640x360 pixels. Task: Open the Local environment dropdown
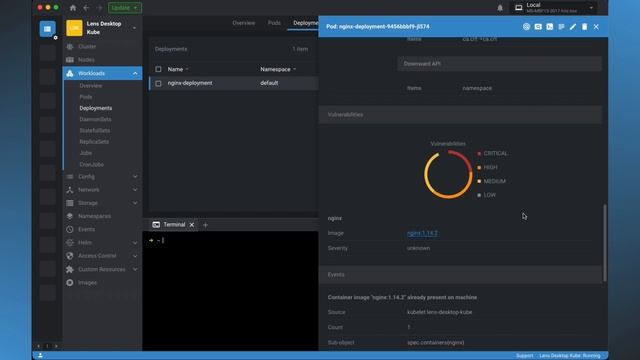coord(591,8)
